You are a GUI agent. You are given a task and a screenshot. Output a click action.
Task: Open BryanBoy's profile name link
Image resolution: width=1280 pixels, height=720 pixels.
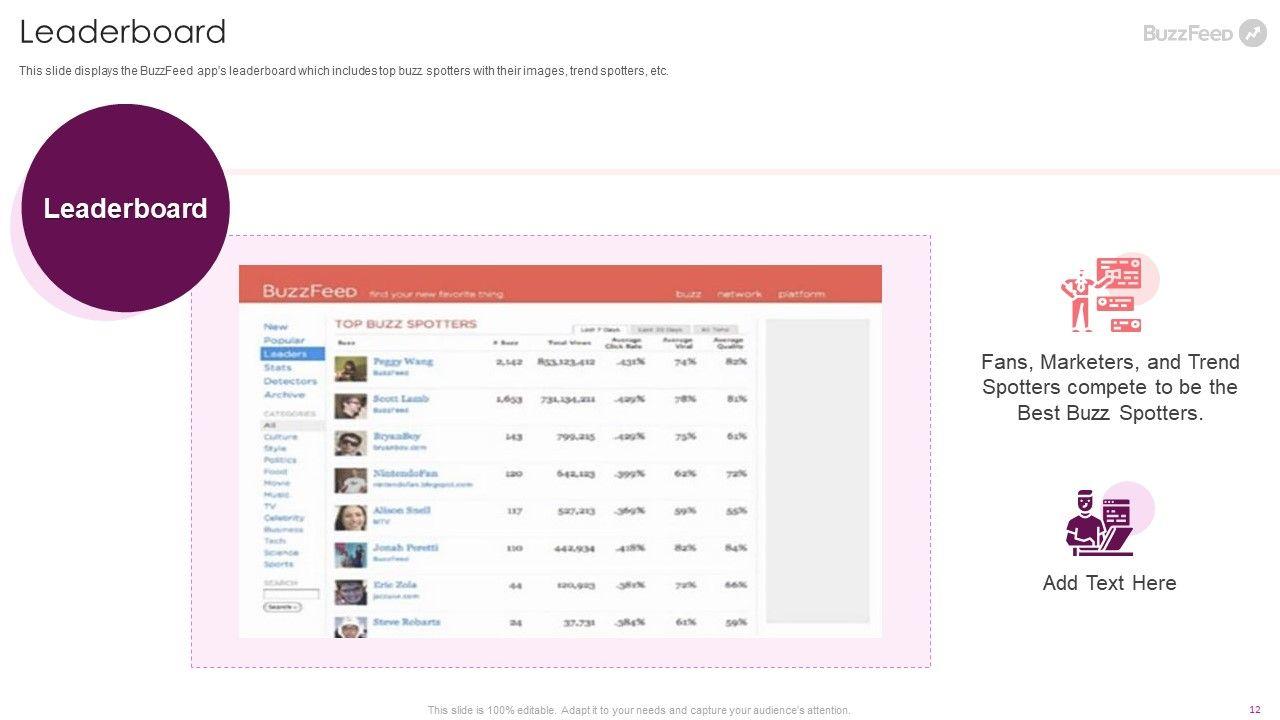coord(397,436)
